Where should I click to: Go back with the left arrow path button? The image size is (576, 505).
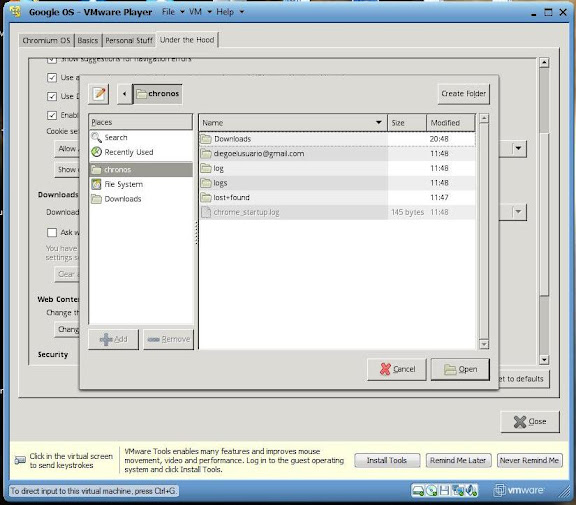coord(125,94)
